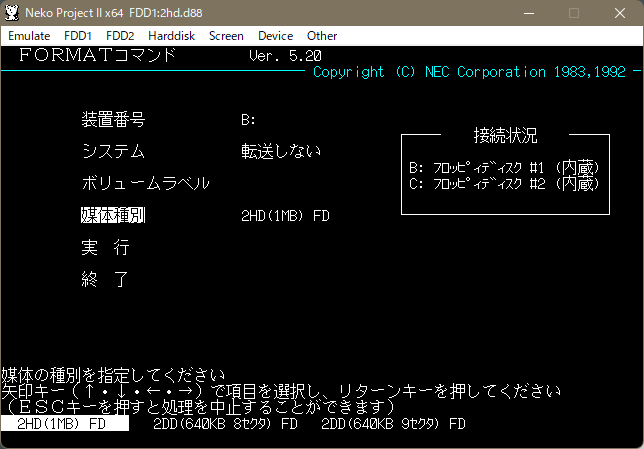Click the C: フロッピィディスク #2 line

click(504, 184)
